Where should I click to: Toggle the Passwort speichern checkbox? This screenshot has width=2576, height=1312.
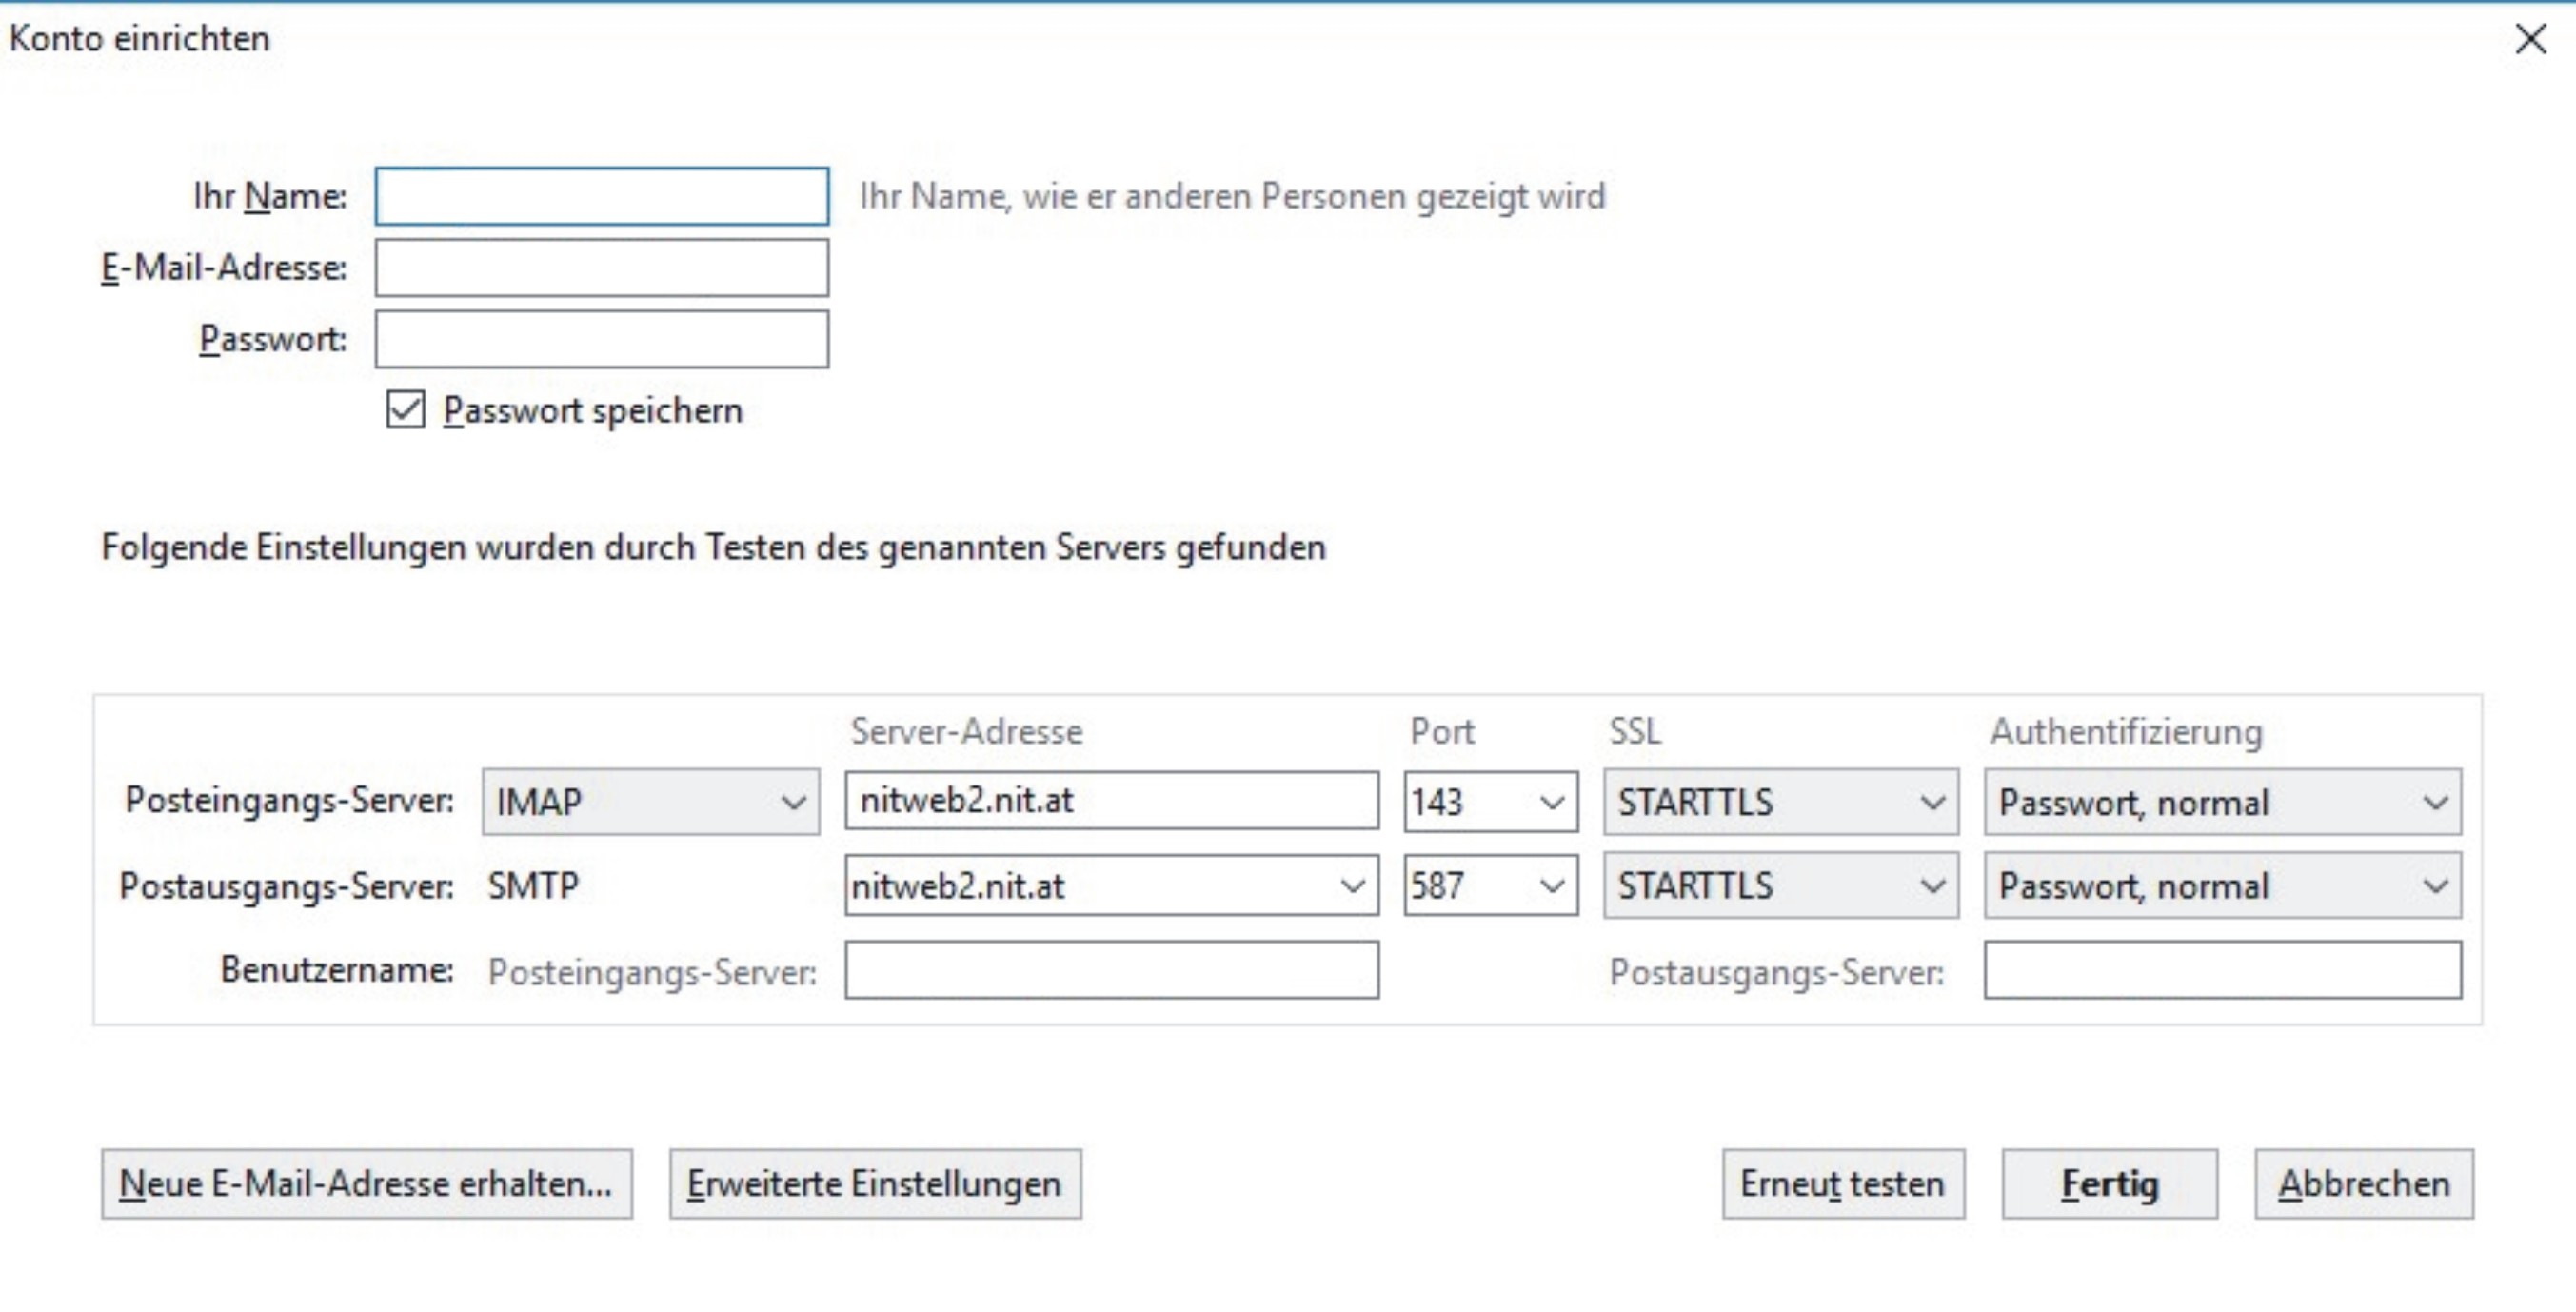pyautogui.click(x=406, y=410)
